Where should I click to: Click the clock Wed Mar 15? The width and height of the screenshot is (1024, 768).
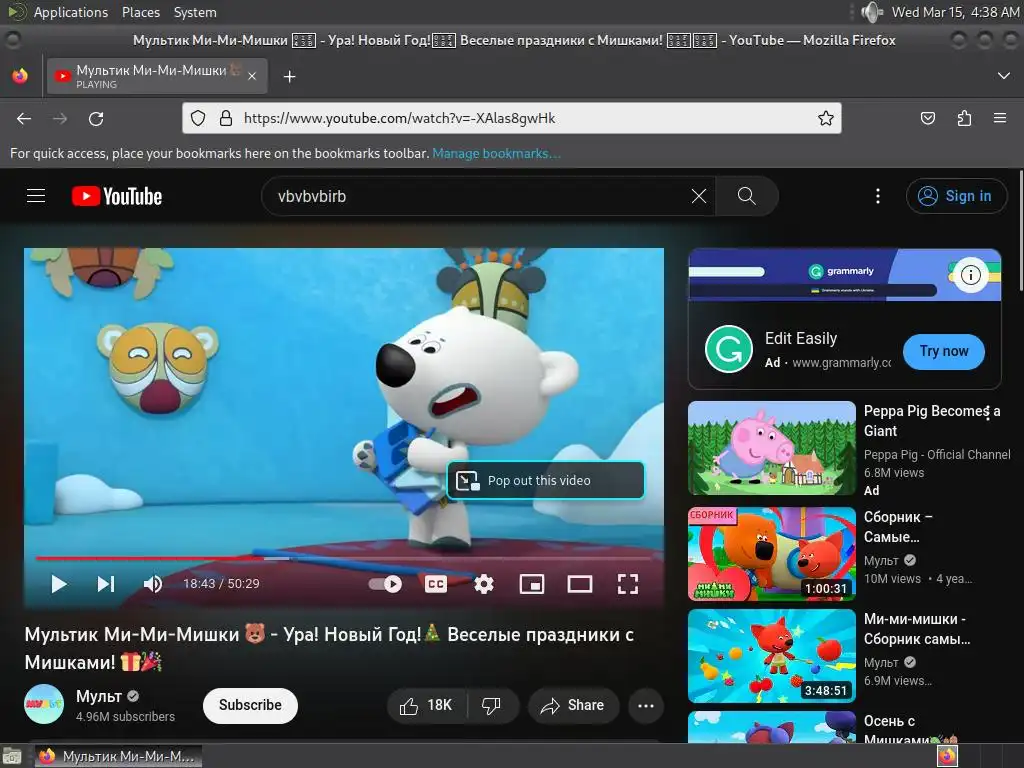955,12
